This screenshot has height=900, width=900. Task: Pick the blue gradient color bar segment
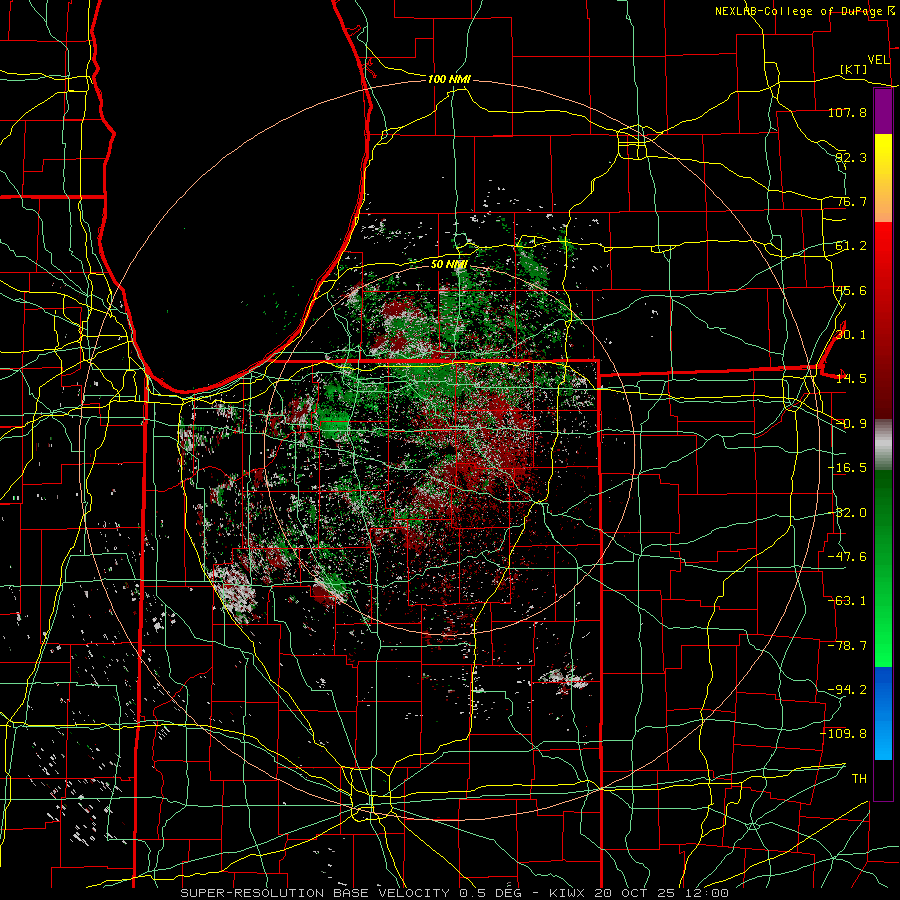(883, 713)
